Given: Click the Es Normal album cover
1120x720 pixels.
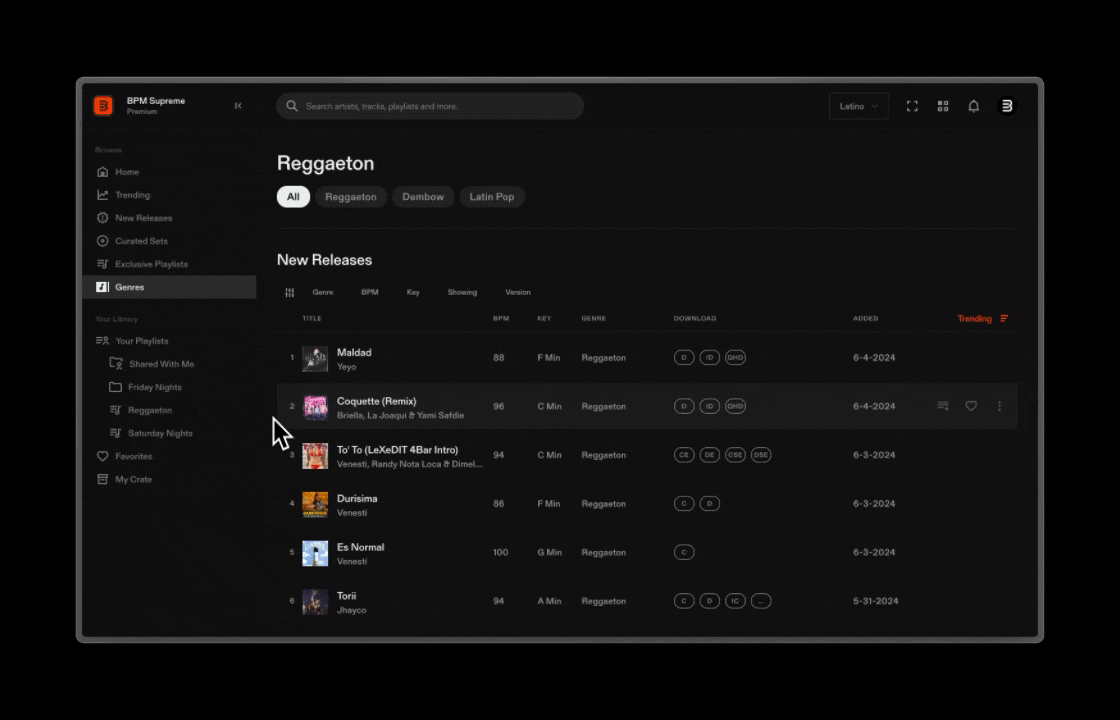Looking at the screenshot, I should [315, 553].
